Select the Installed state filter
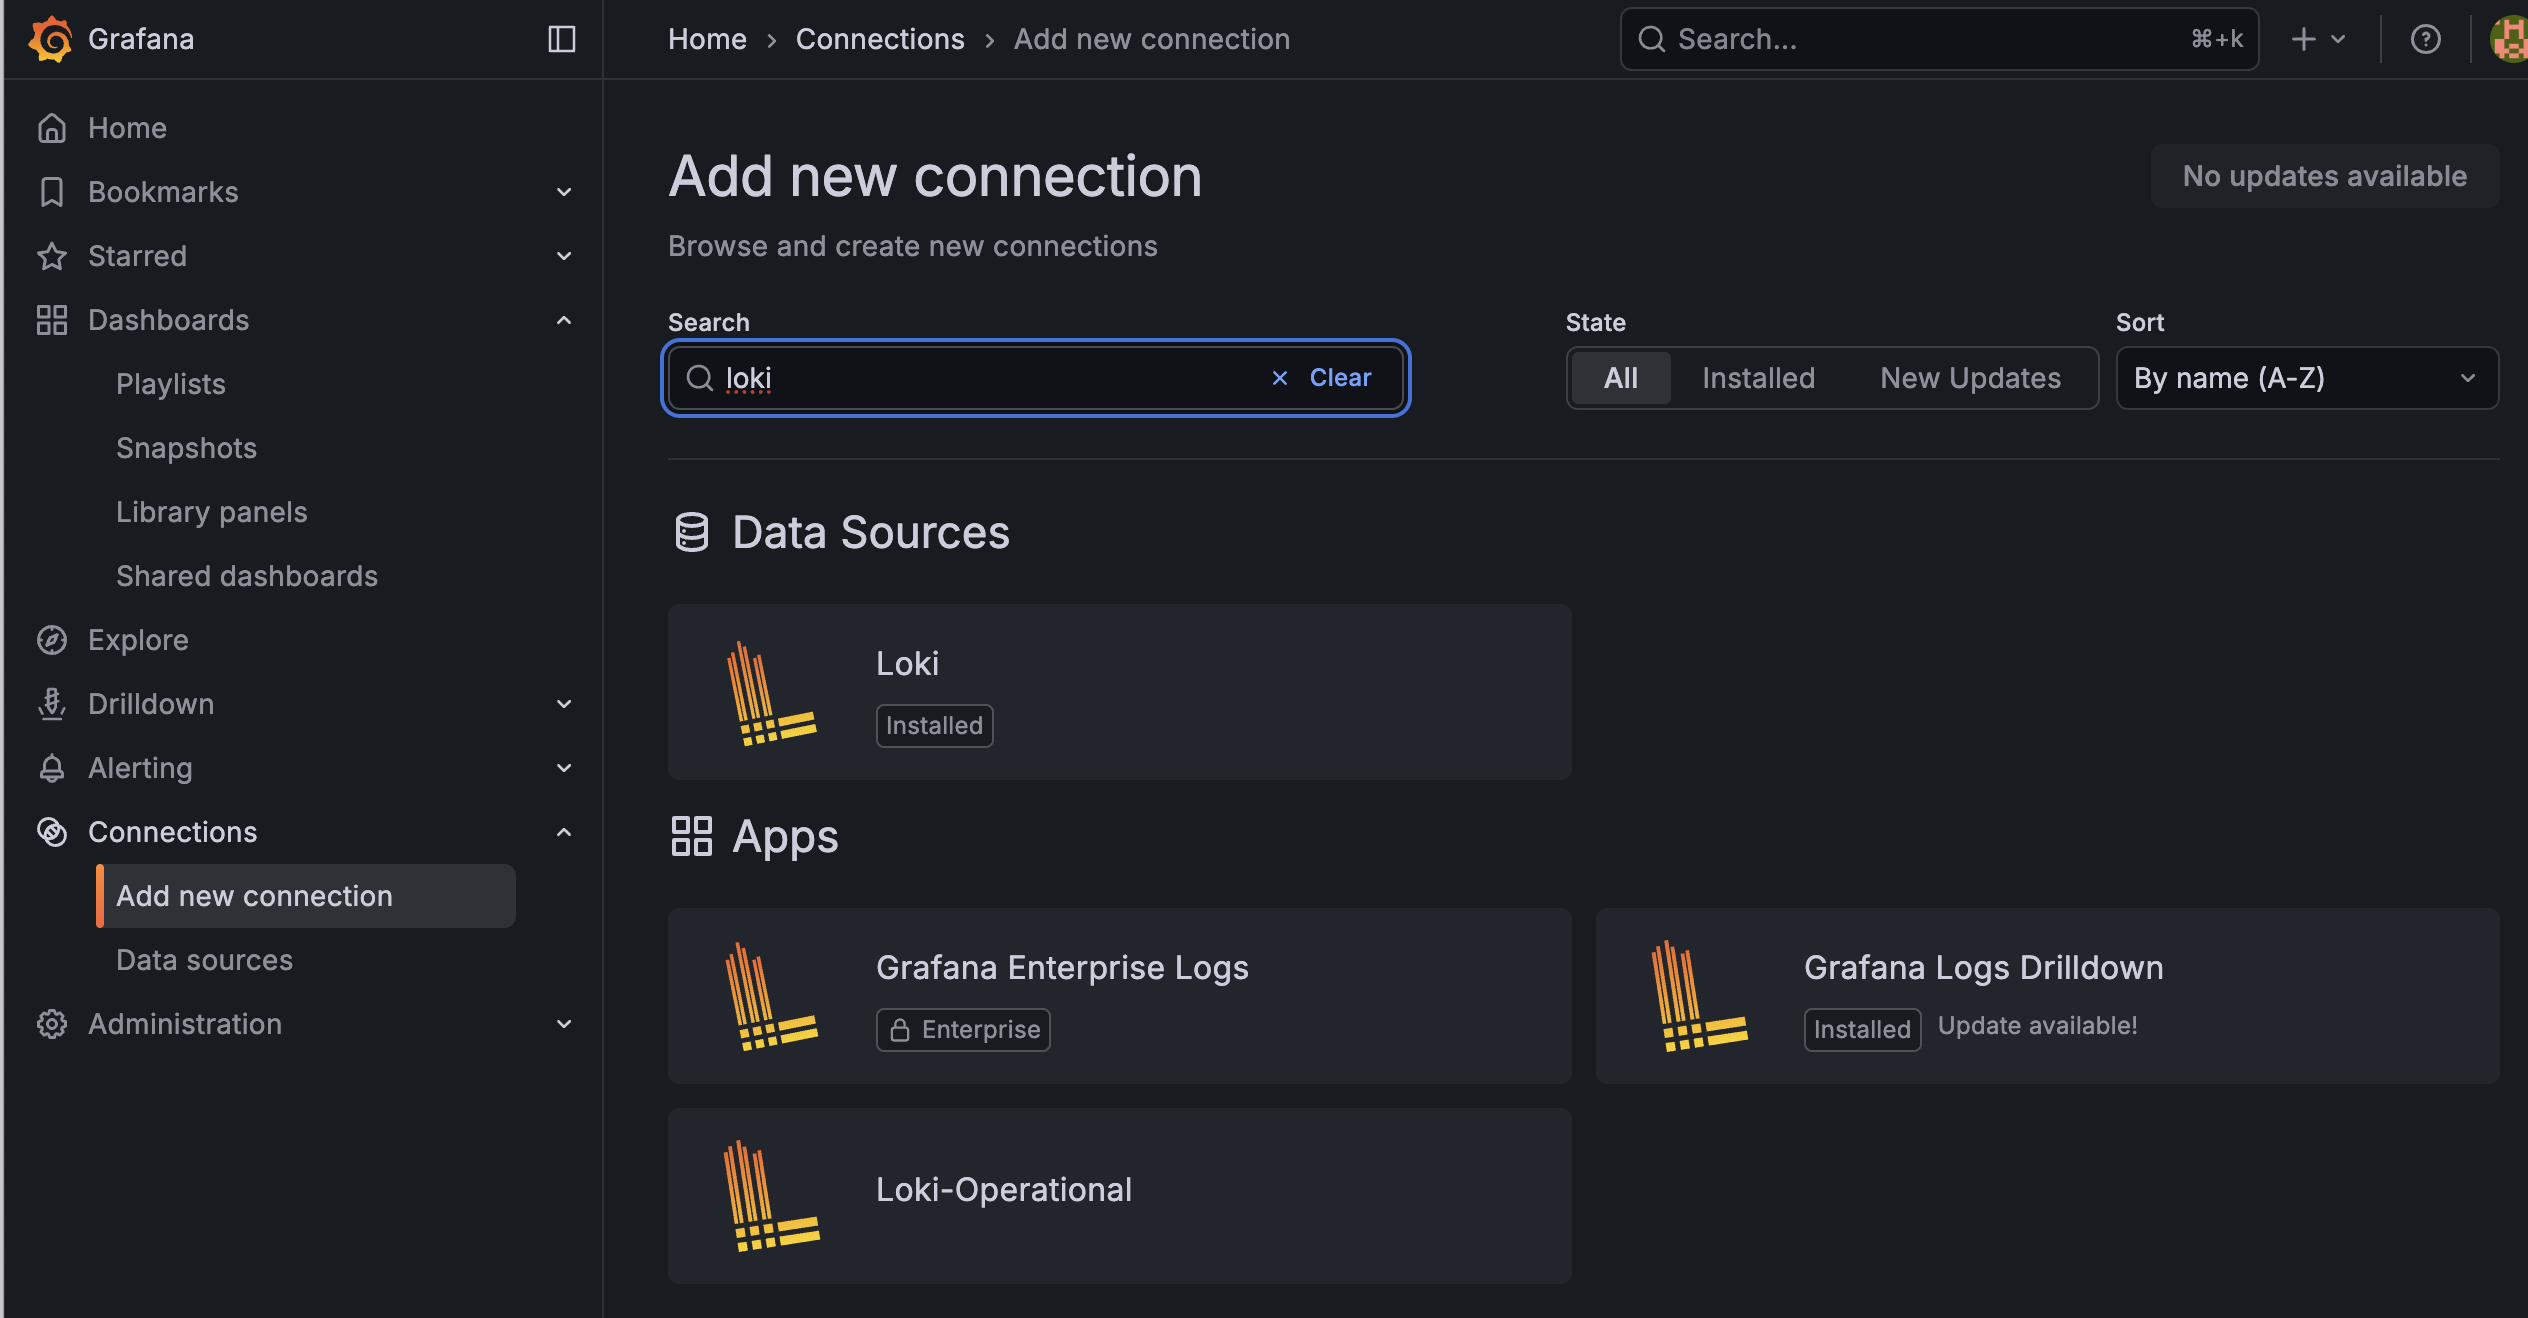This screenshot has width=2528, height=1318. click(x=1758, y=378)
